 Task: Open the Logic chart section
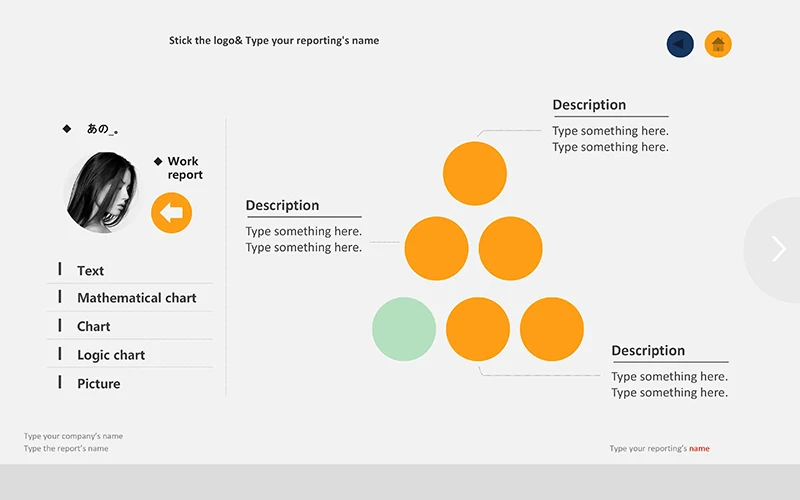pos(110,355)
